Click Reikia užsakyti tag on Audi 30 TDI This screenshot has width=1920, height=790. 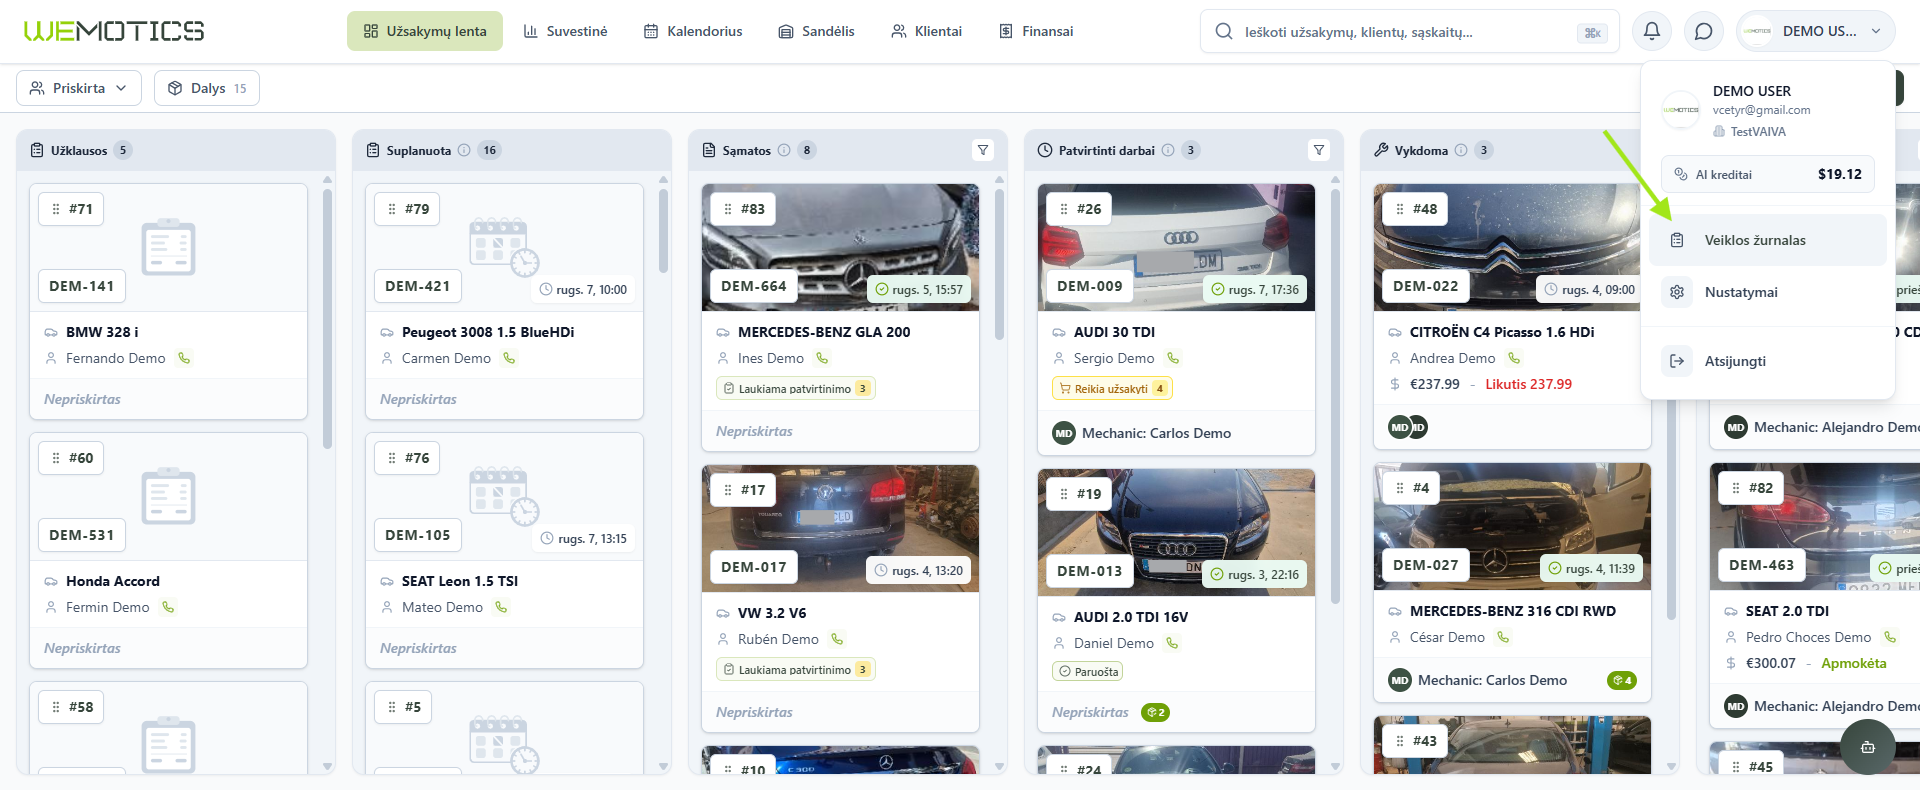[1112, 388]
